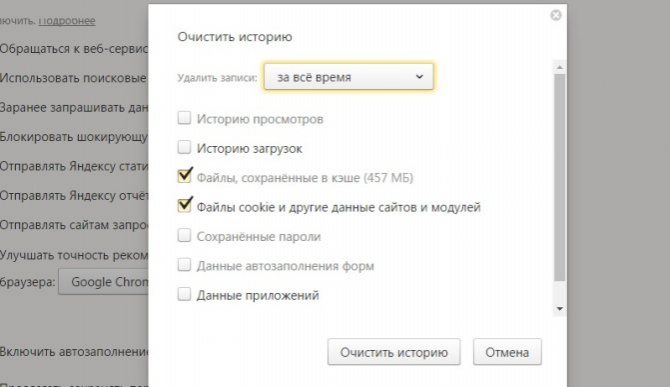Image resolution: width=670 pixels, height=387 pixels.
Task: Click the 'Отмена' button
Action: [507, 352]
